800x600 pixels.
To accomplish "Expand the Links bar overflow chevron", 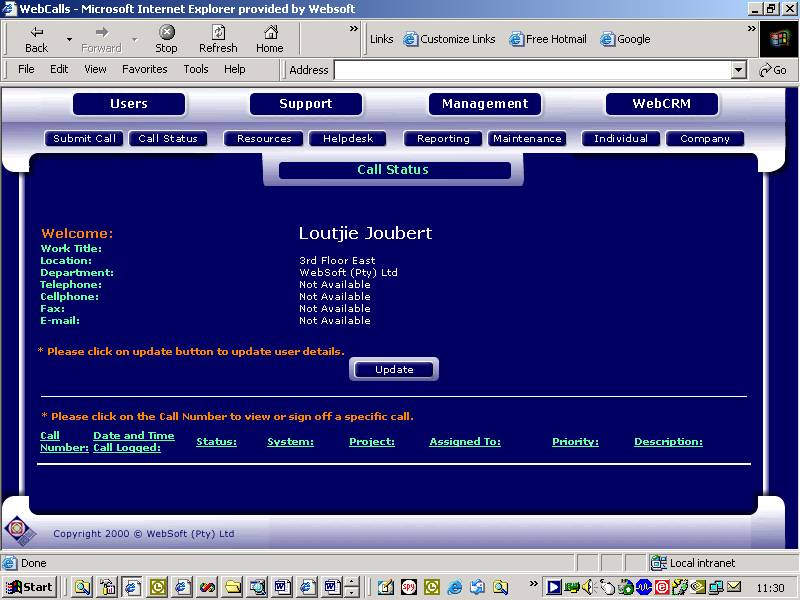I will [751, 29].
